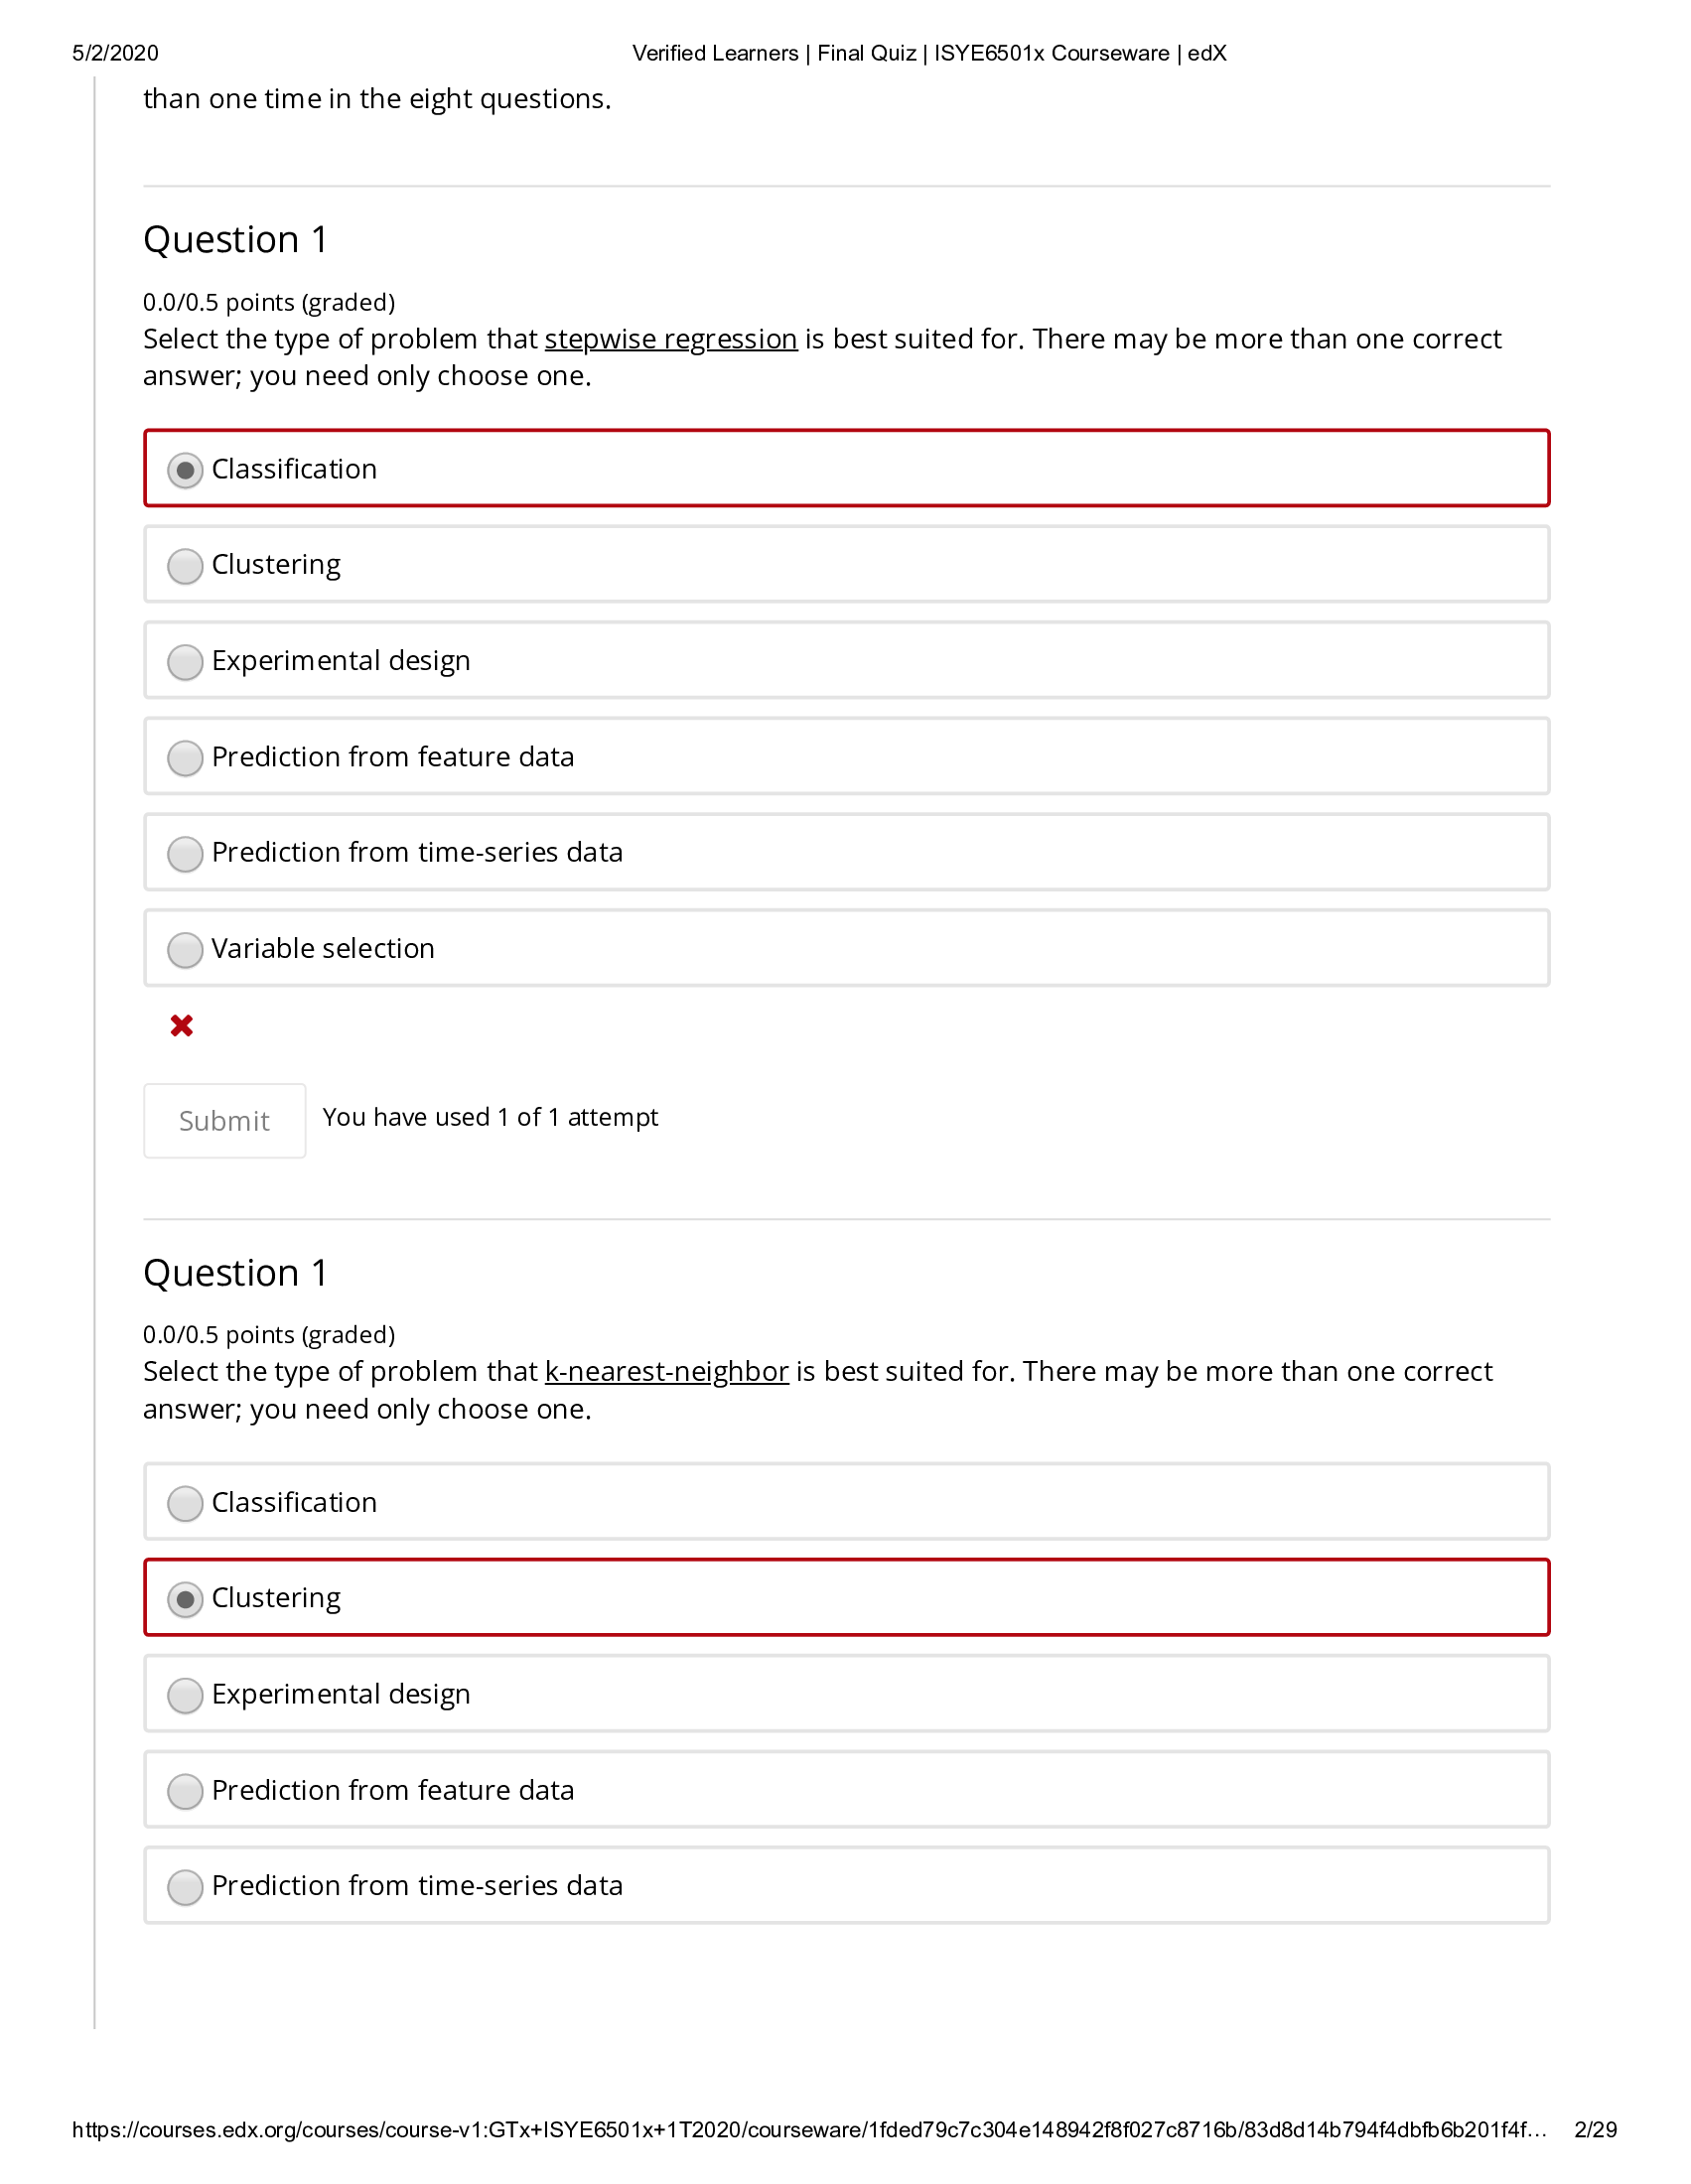Image resolution: width=1691 pixels, height=2184 pixels.
Task: Click the Submit button
Action: 224,1120
